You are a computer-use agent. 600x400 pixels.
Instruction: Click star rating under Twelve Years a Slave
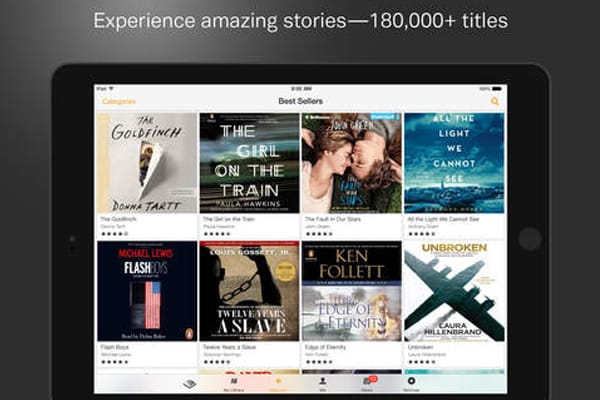(x=217, y=362)
